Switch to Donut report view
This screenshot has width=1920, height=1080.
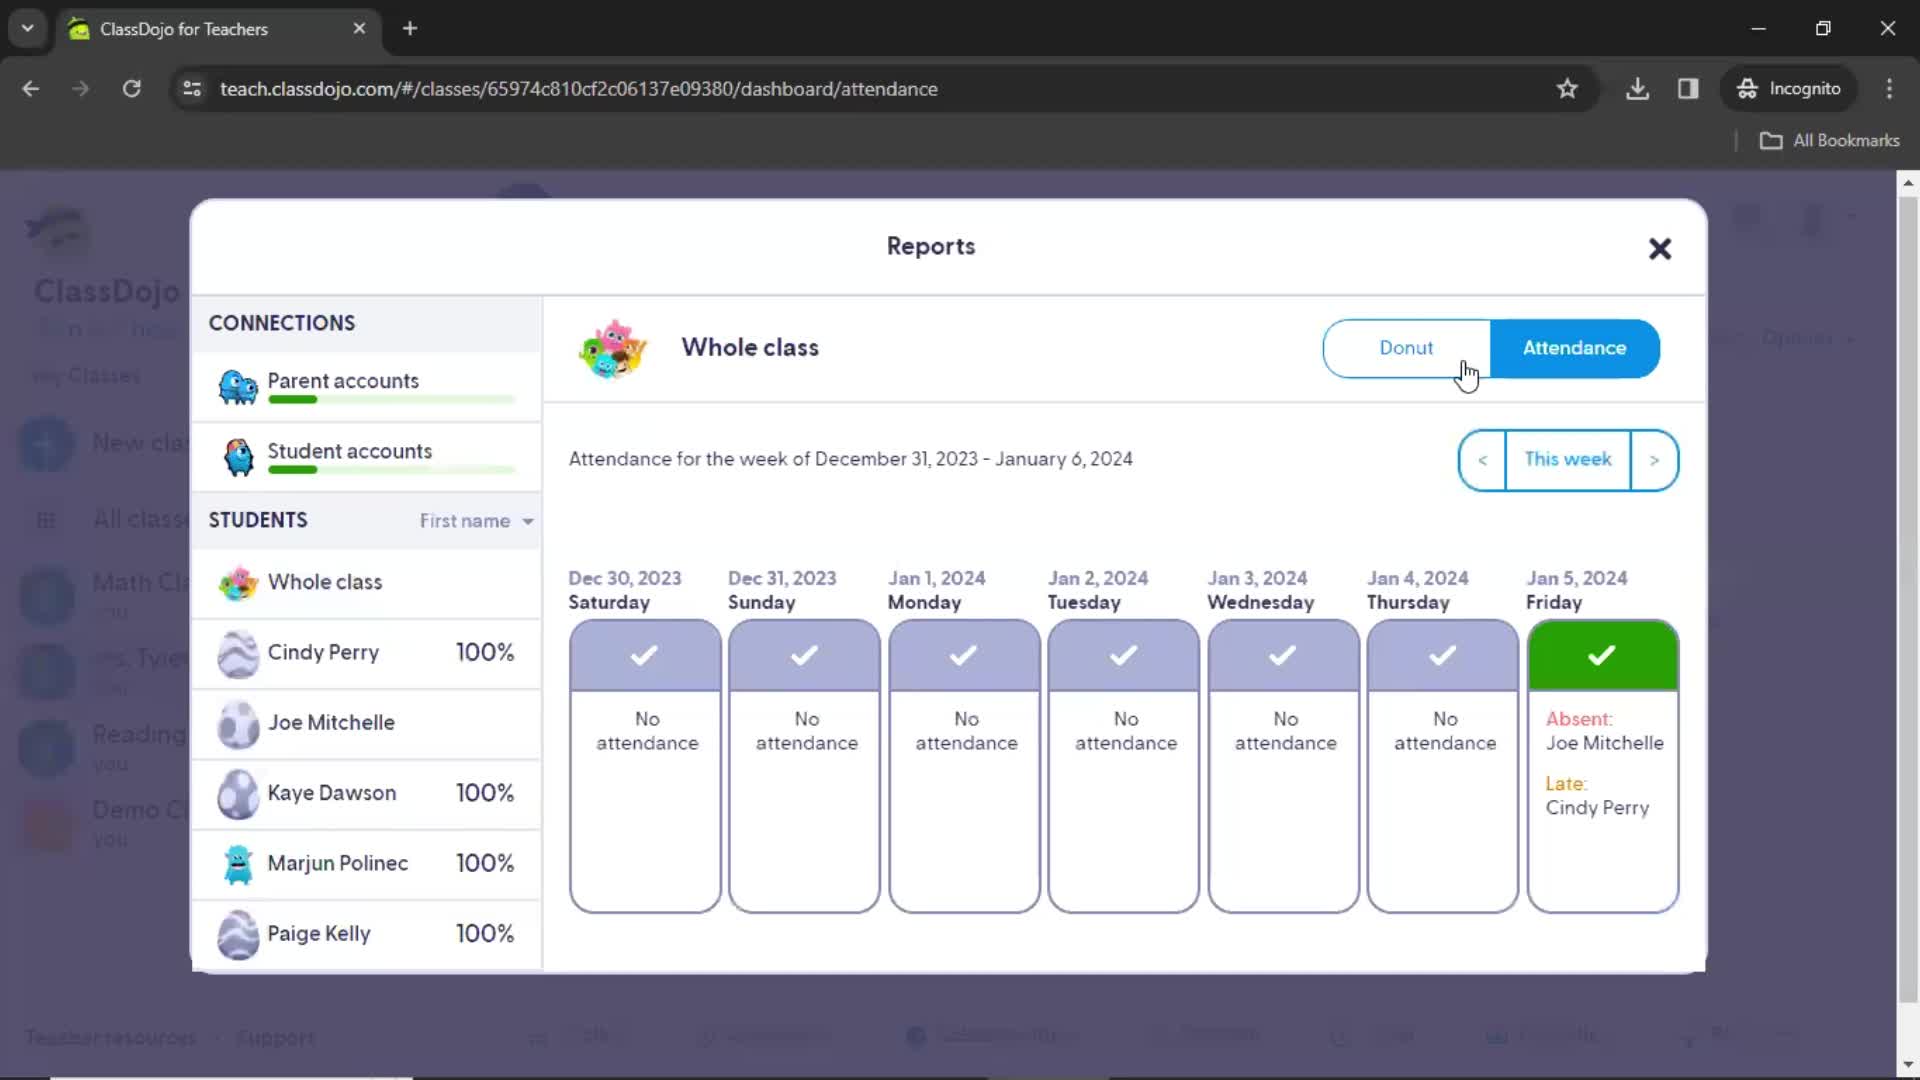[x=1406, y=347]
